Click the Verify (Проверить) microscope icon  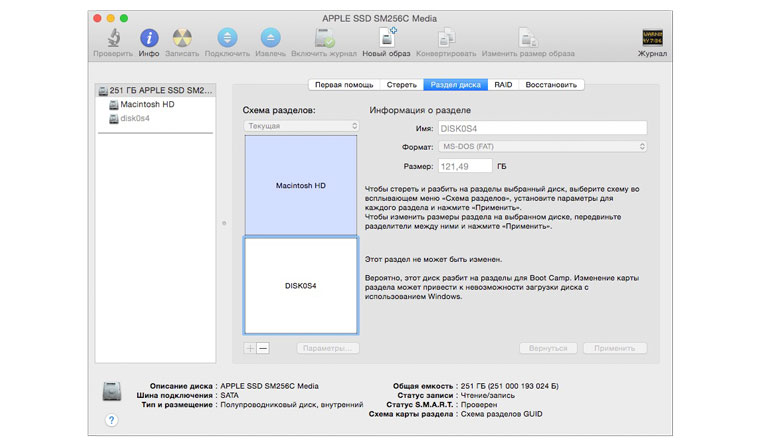pyautogui.click(x=113, y=38)
